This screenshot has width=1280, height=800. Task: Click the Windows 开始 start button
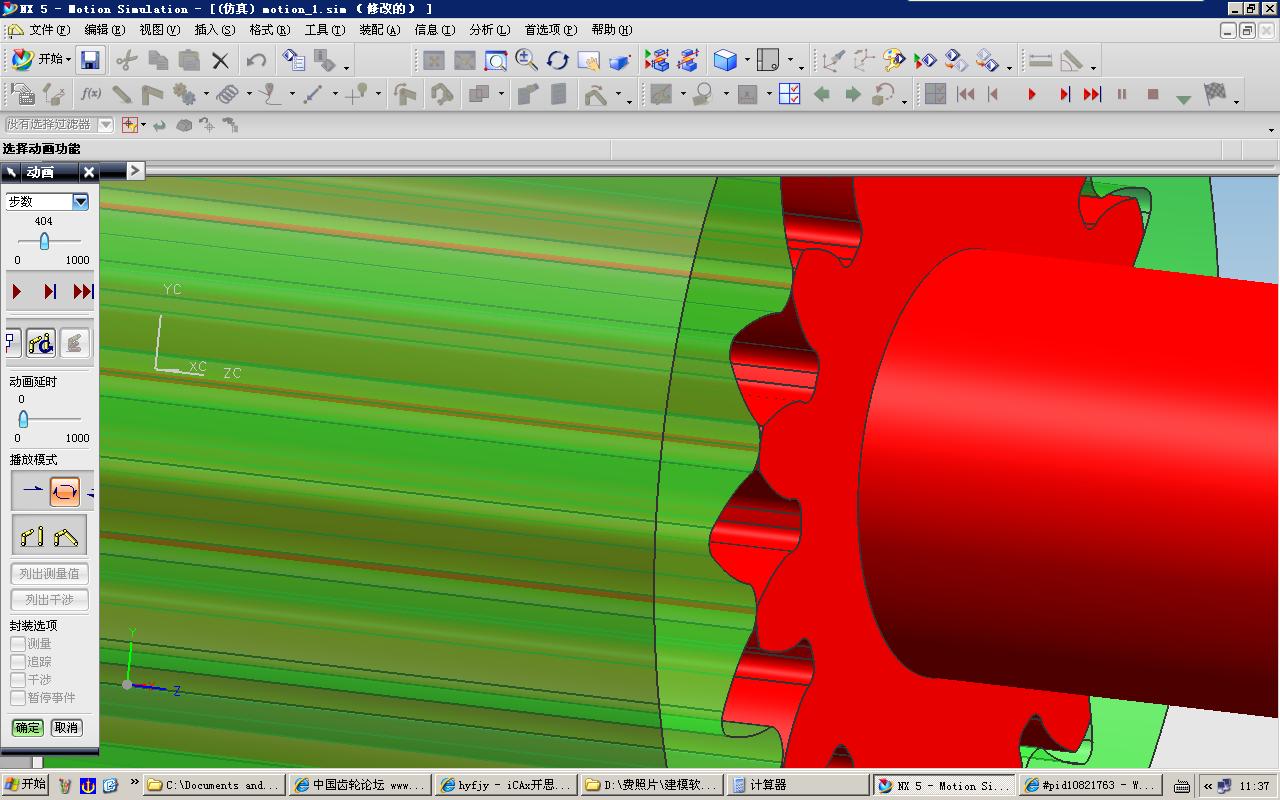coord(25,785)
